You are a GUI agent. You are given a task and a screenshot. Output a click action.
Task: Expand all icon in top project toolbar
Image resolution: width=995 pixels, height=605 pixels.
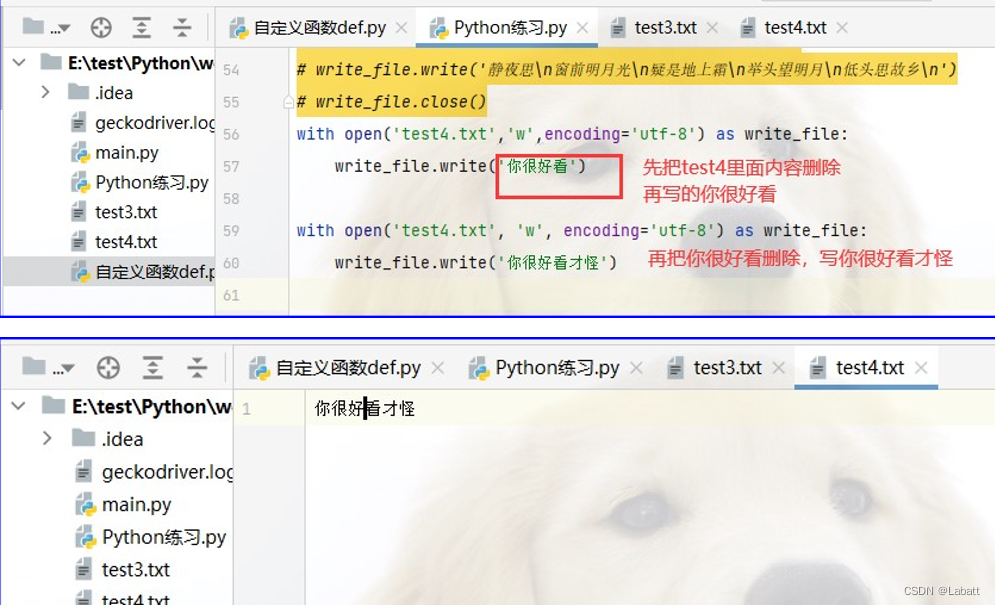click(x=141, y=27)
